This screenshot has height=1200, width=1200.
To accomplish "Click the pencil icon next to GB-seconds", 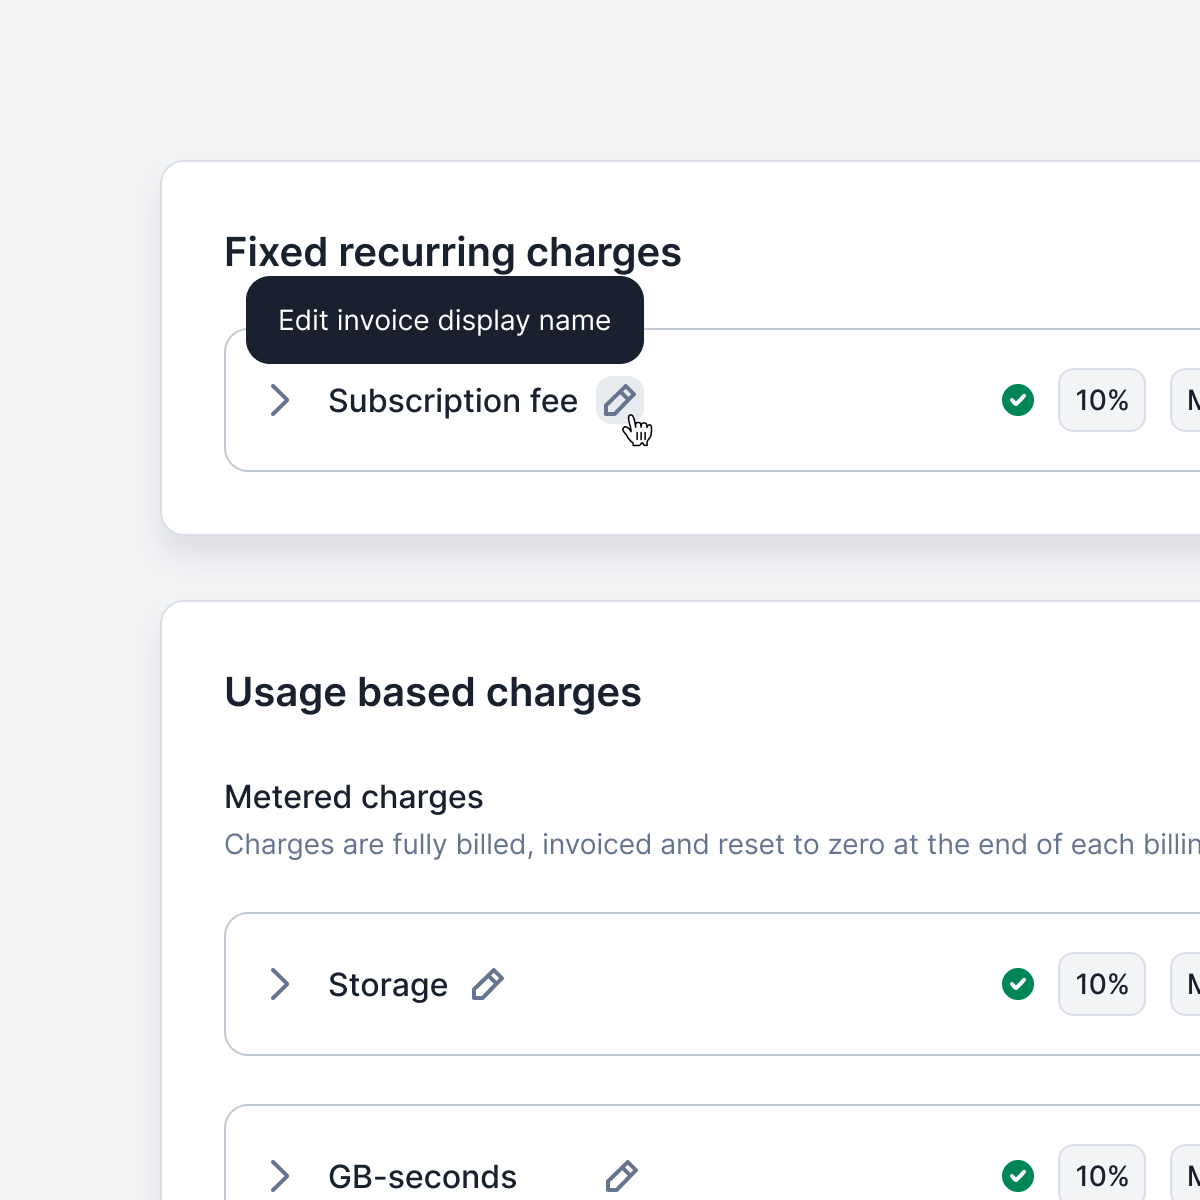I will (621, 1176).
